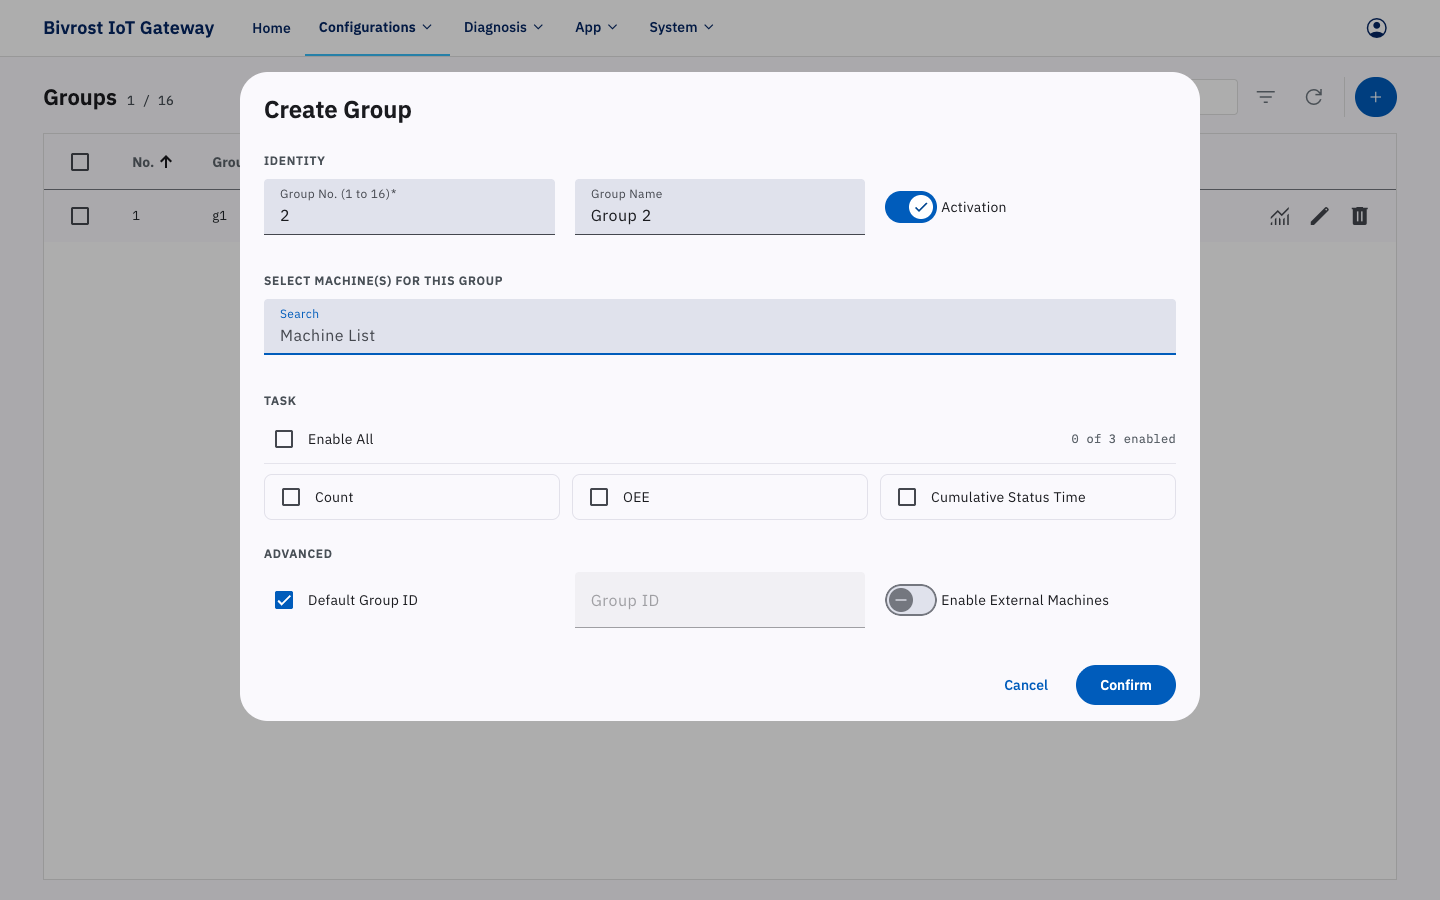Image resolution: width=1440 pixels, height=900 pixels.
Task: Click the blue add group plus button
Action: click(x=1376, y=97)
